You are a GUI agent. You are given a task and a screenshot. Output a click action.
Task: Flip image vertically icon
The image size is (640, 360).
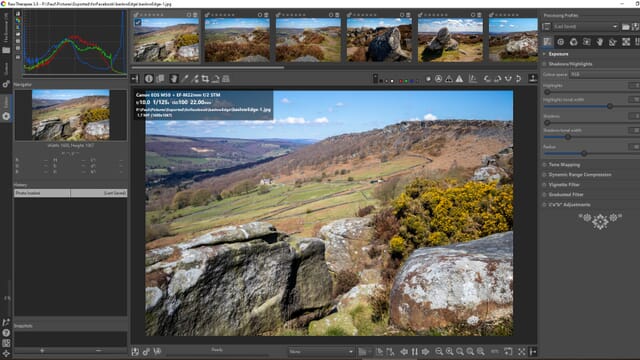518,79
